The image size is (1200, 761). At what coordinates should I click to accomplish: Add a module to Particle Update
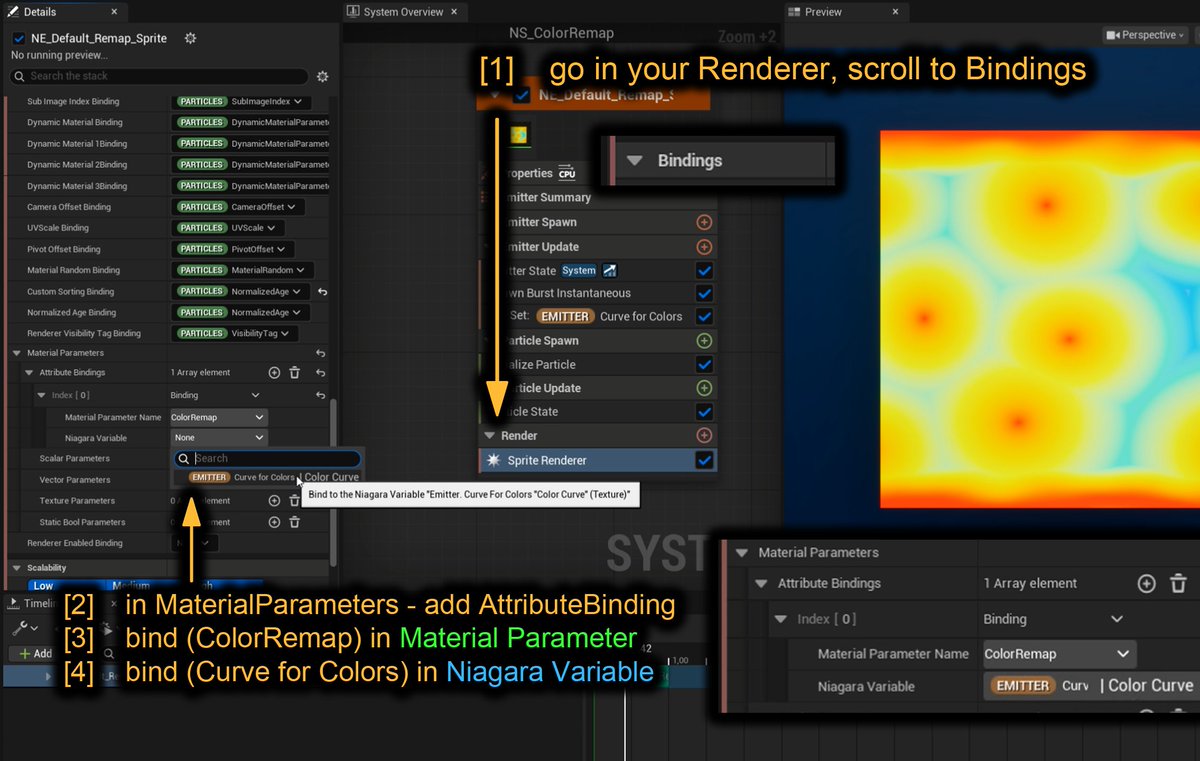coord(704,388)
